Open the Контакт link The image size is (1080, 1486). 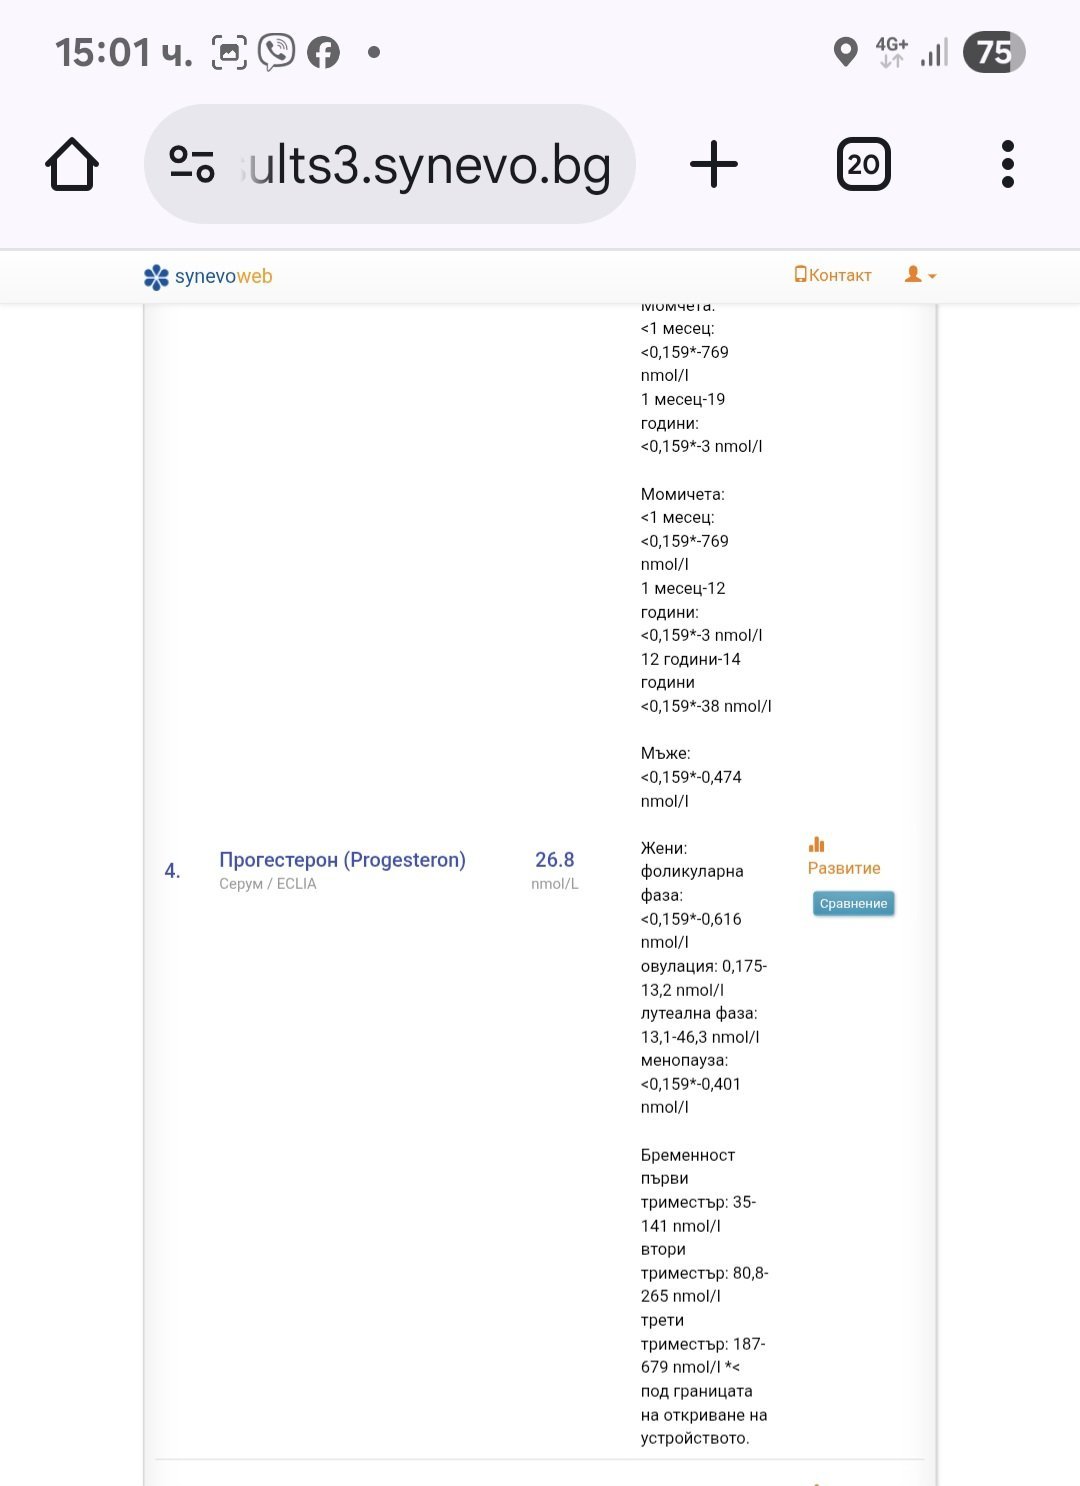click(x=833, y=275)
